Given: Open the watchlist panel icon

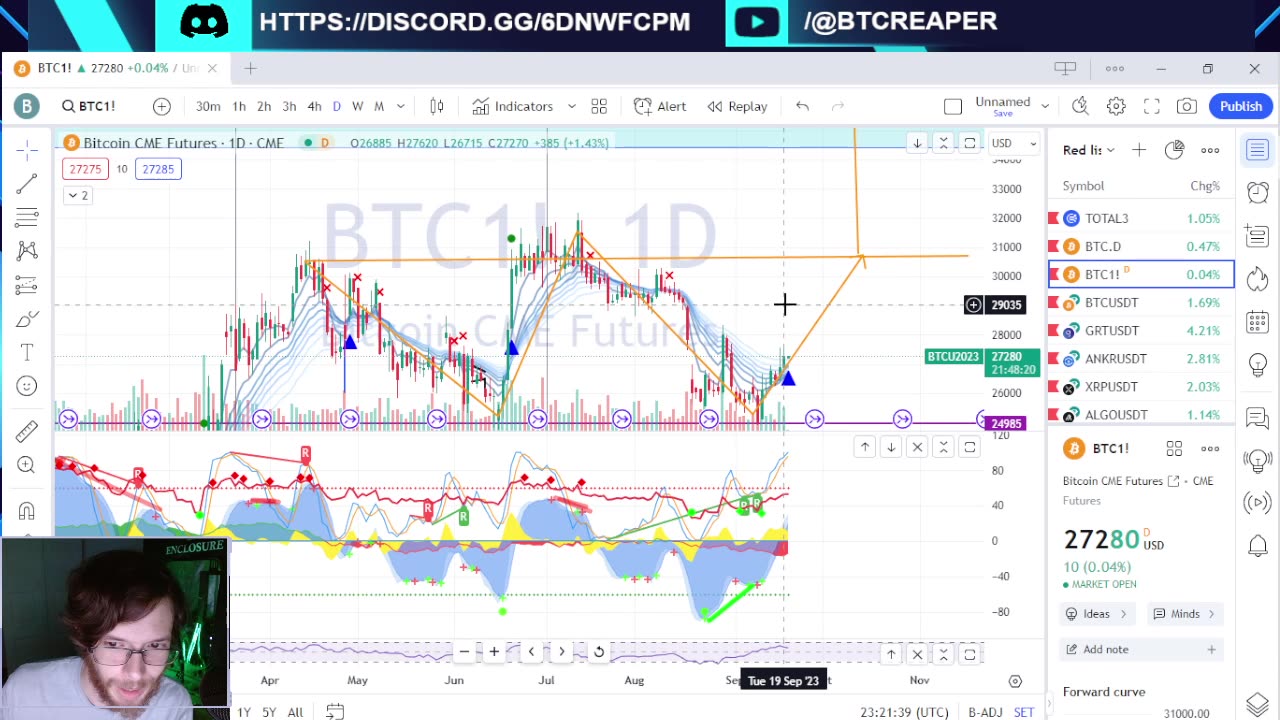Looking at the screenshot, I should click(1258, 150).
